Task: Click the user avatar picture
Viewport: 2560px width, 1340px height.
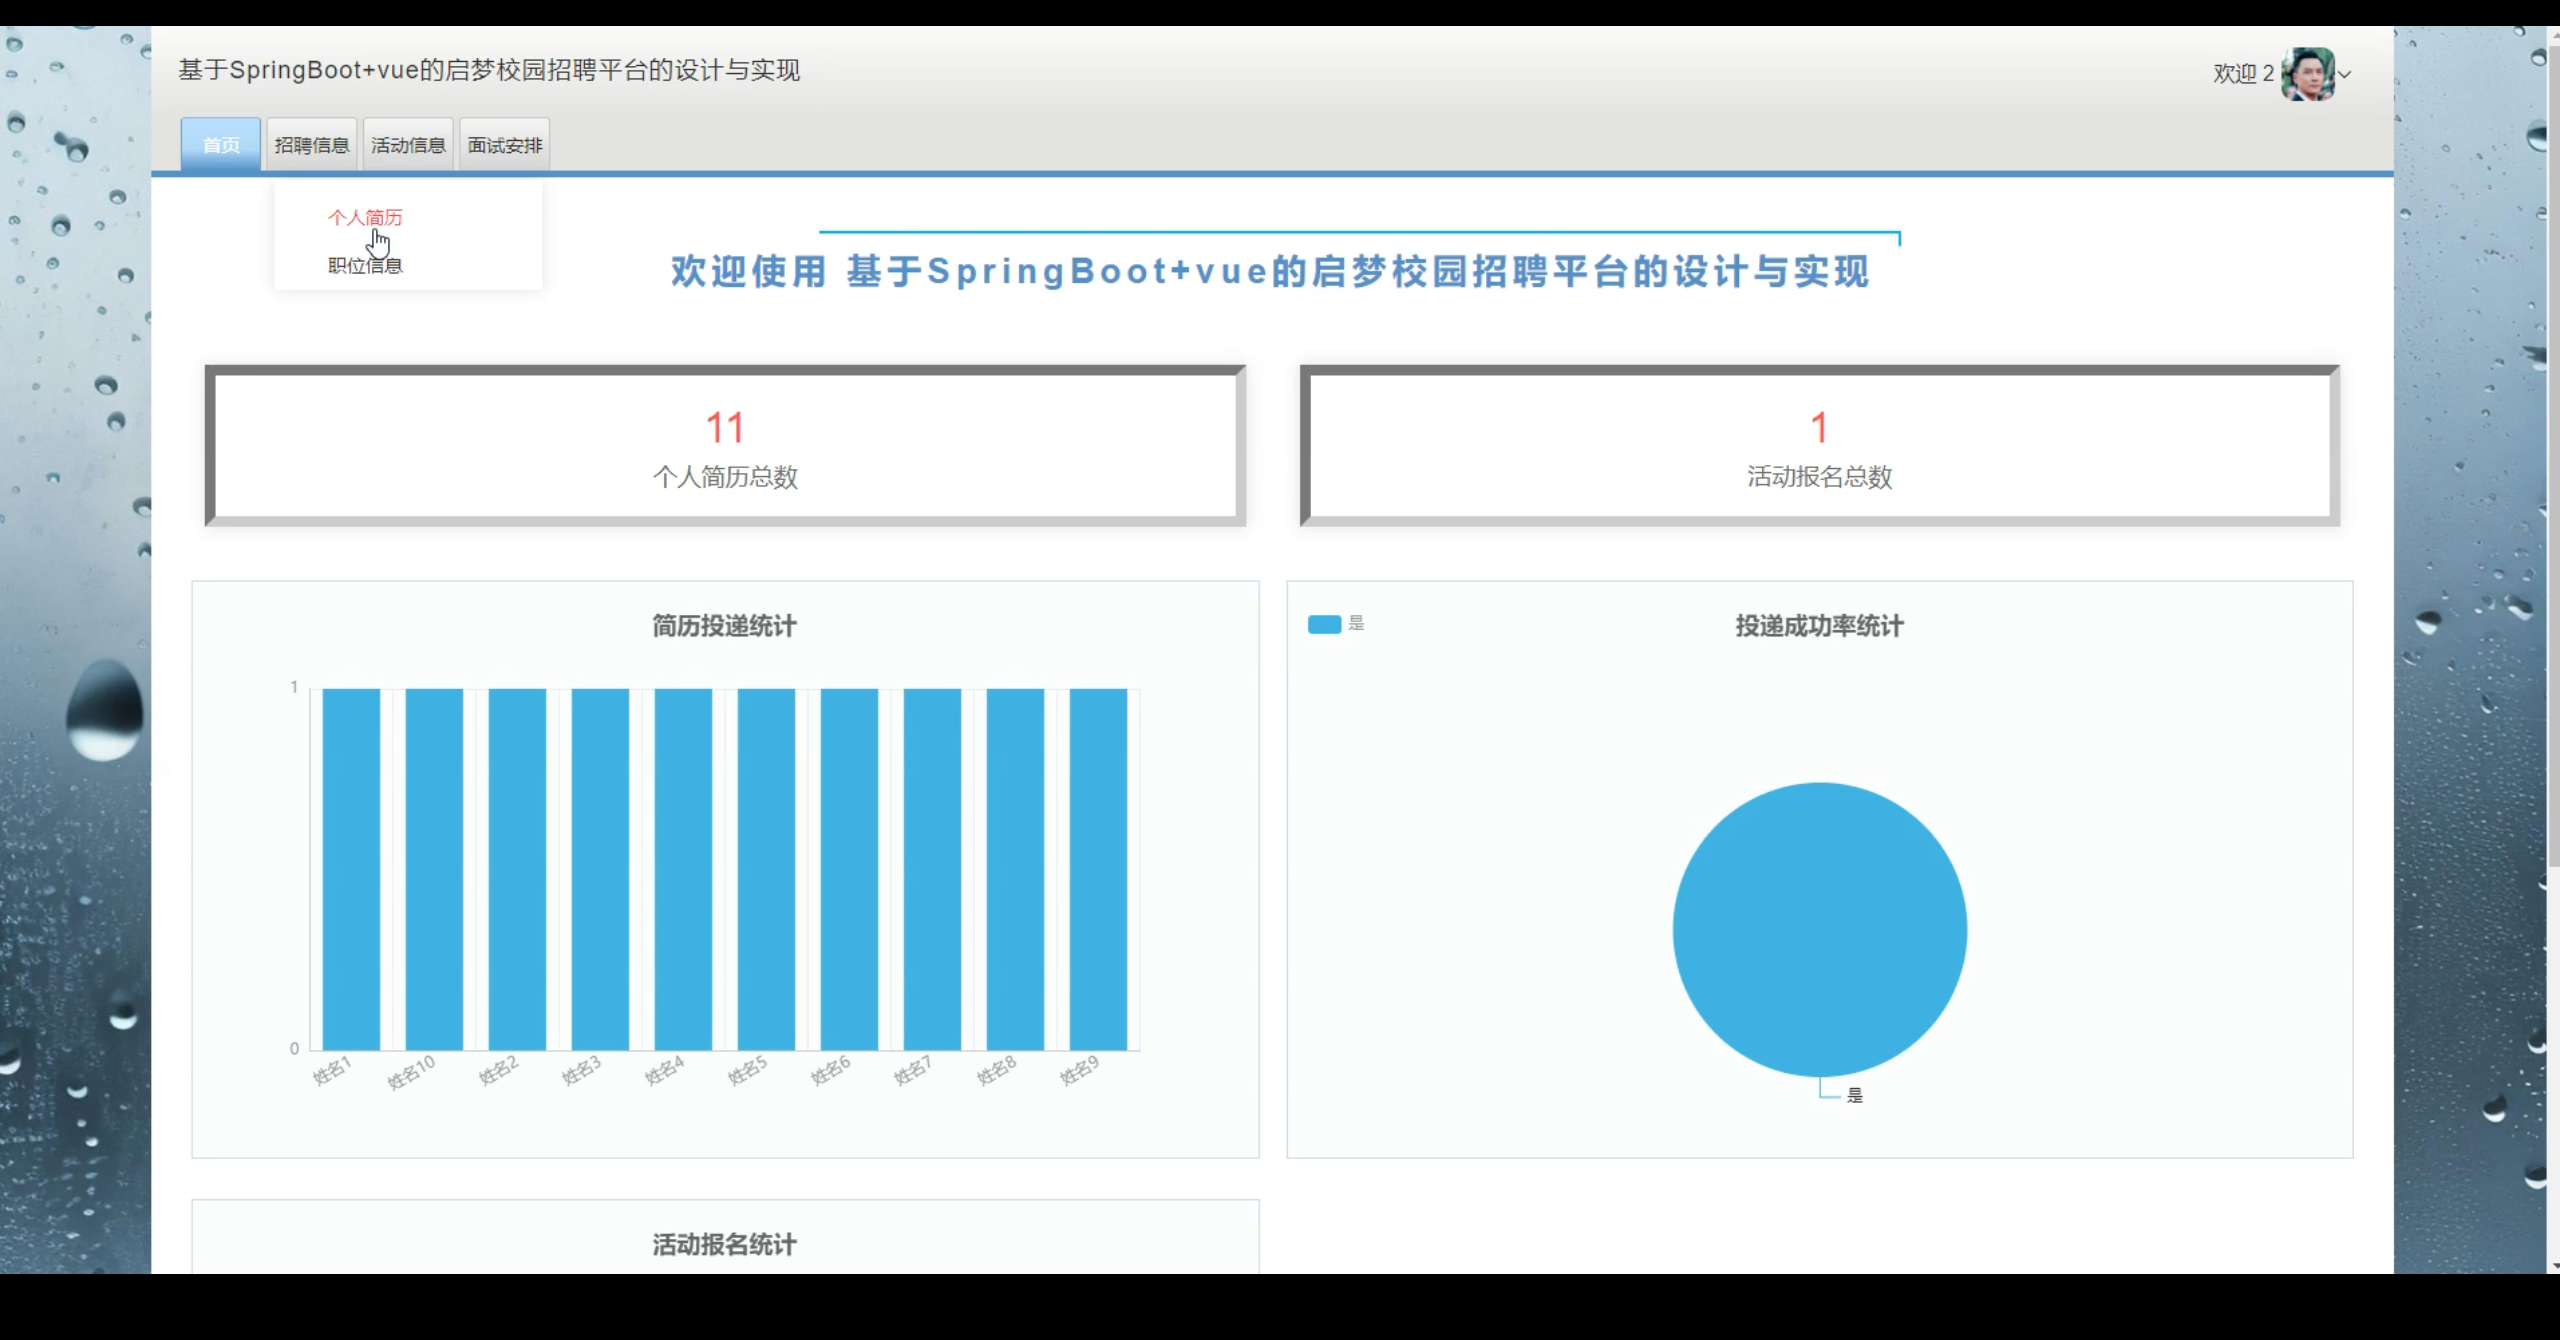Action: coord(2307,74)
